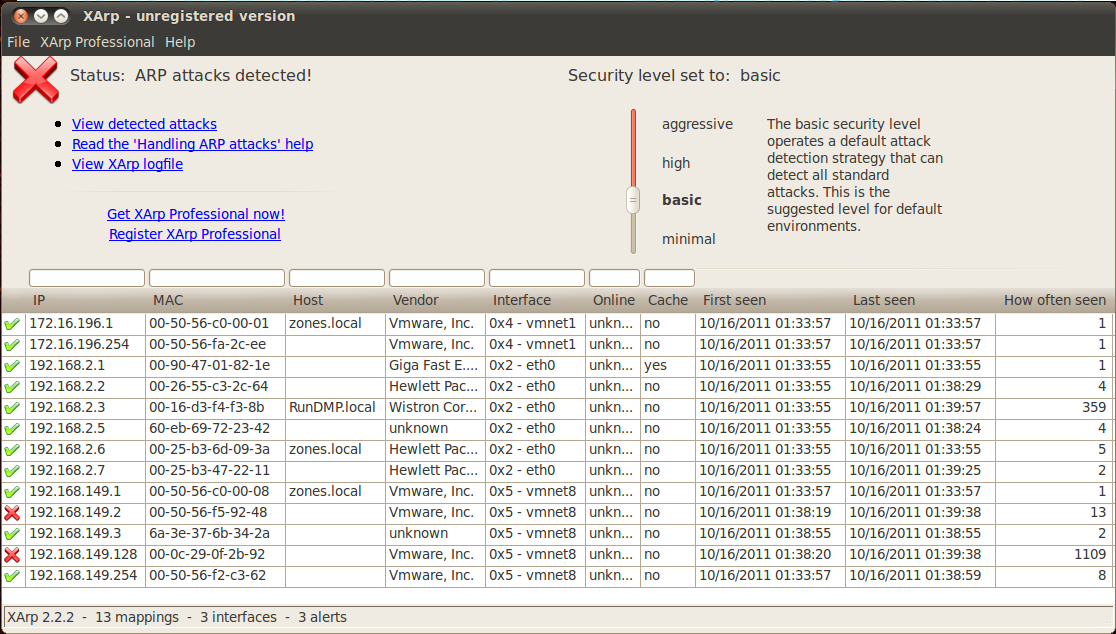Click the green checkmark beside 172.16.196.1
The height and width of the screenshot is (634, 1116).
(13, 323)
